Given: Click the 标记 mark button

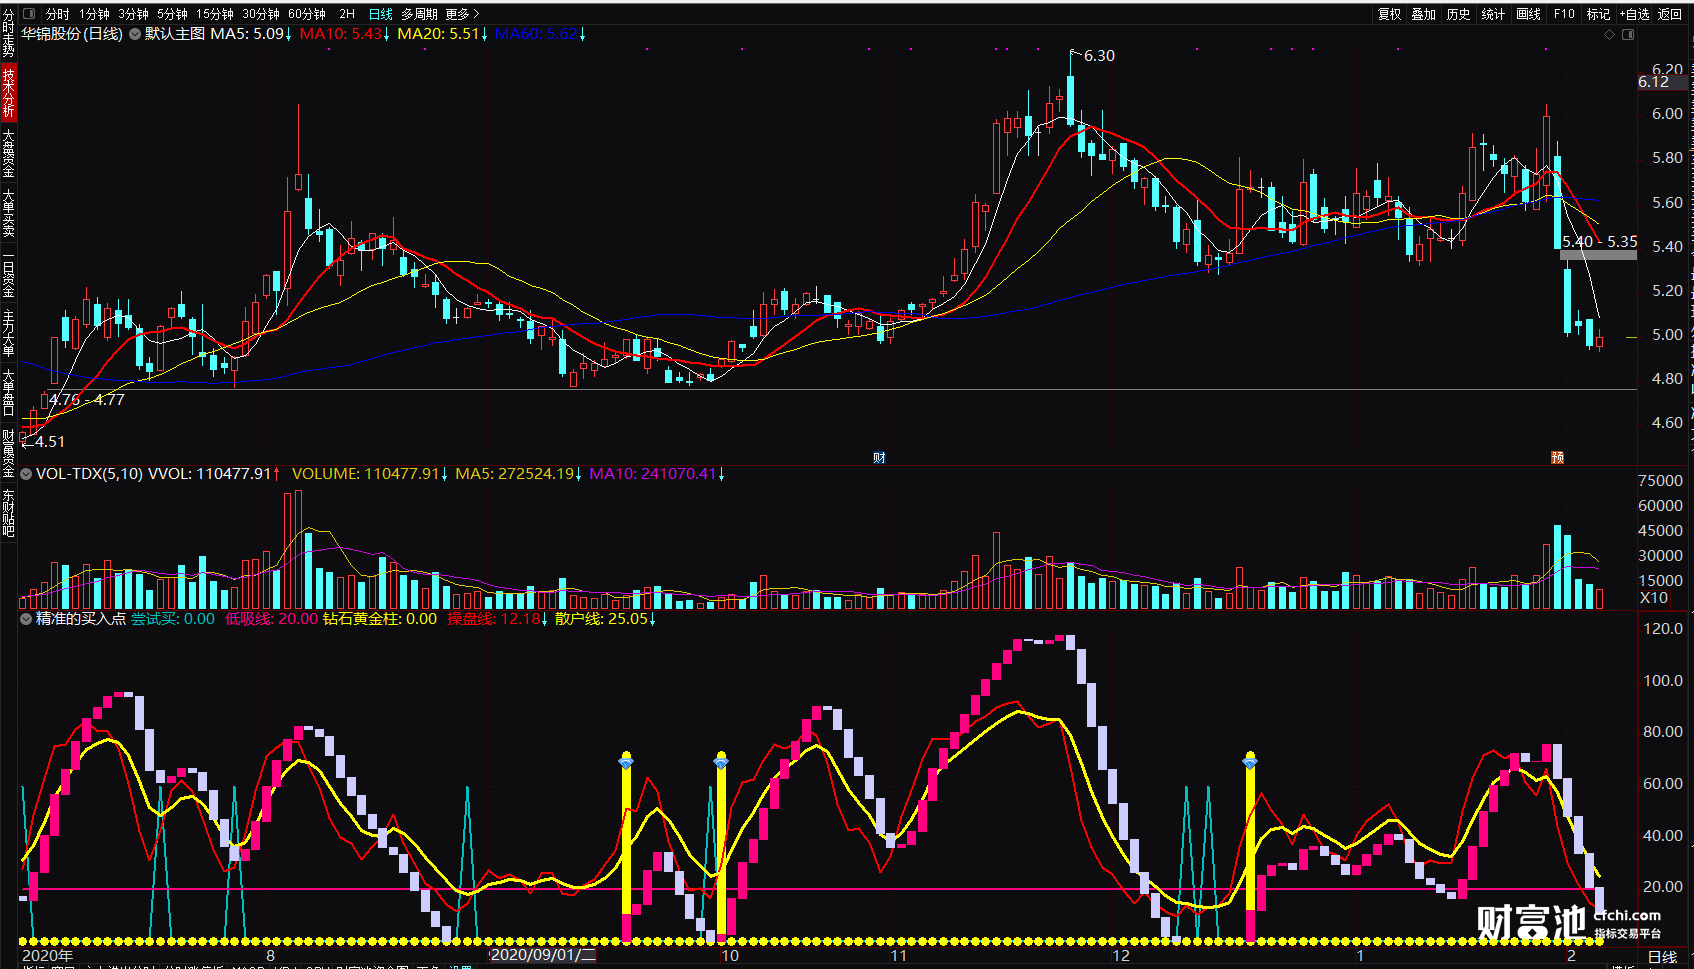Looking at the screenshot, I should pos(1598,14).
